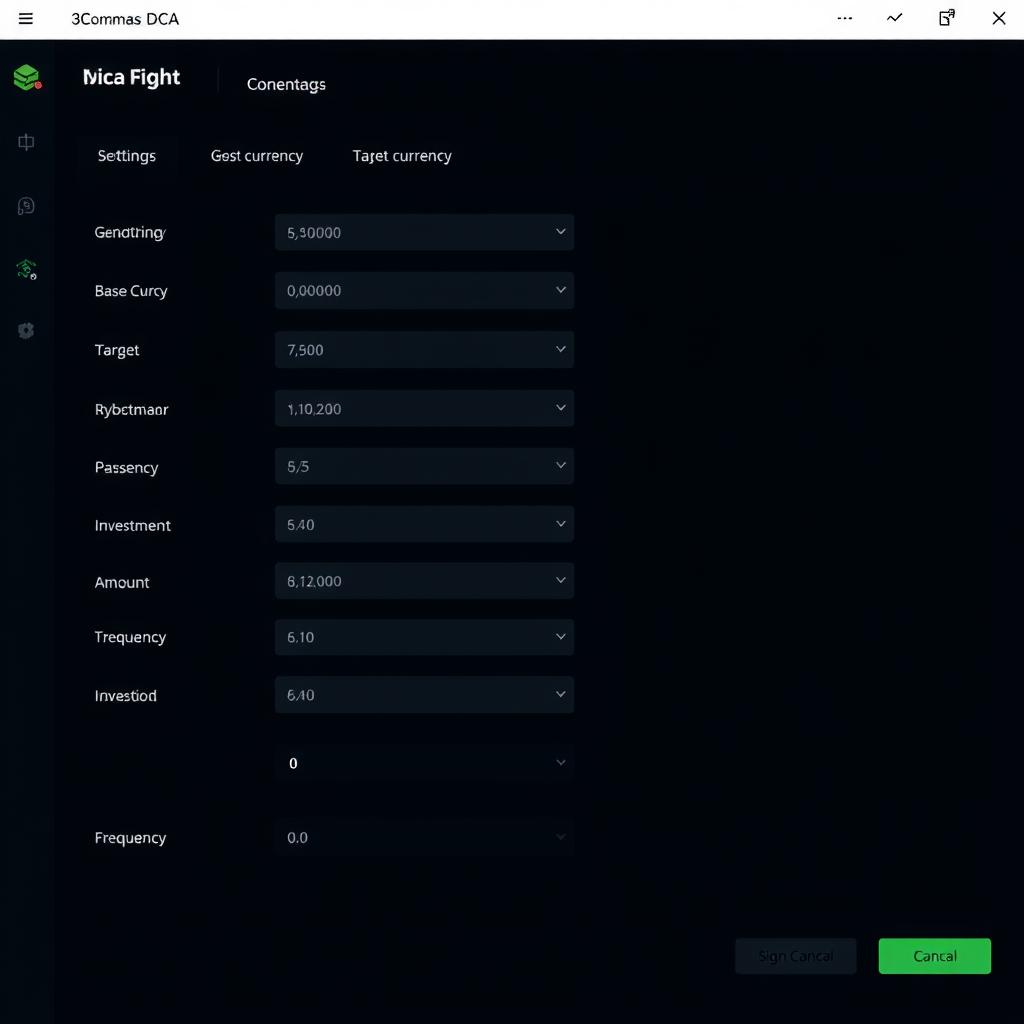The height and width of the screenshot is (1024, 1024).
Task: Expand the Amount dropdown showing 6,12,000
Action: click(x=424, y=581)
